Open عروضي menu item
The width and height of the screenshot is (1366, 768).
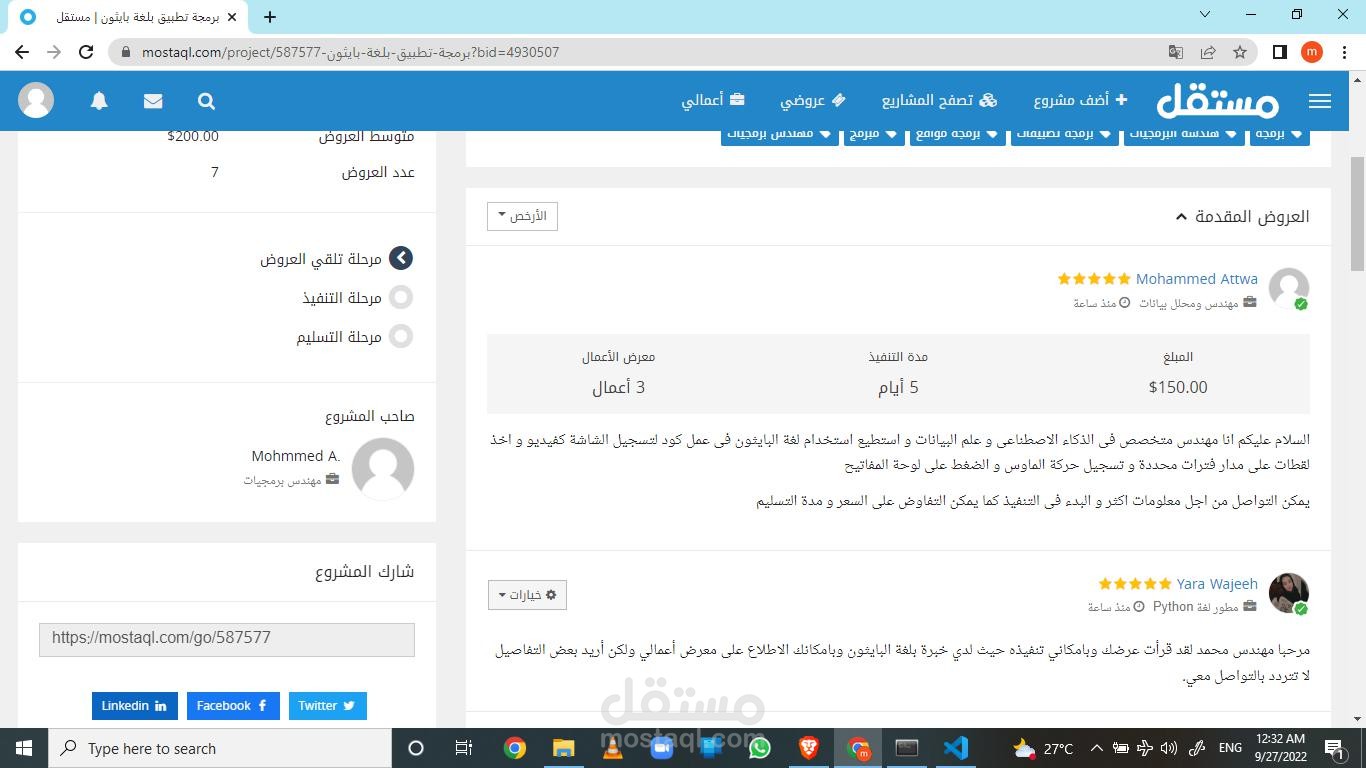click(813, 100)
